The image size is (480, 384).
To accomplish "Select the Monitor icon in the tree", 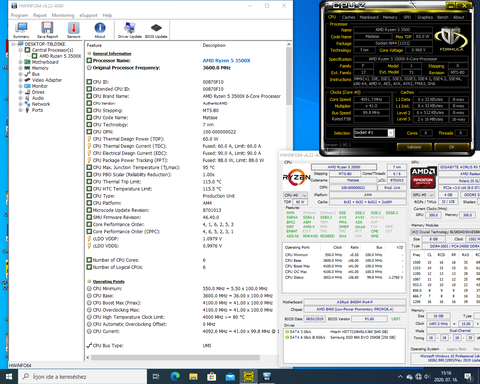I will pos(27,86).
